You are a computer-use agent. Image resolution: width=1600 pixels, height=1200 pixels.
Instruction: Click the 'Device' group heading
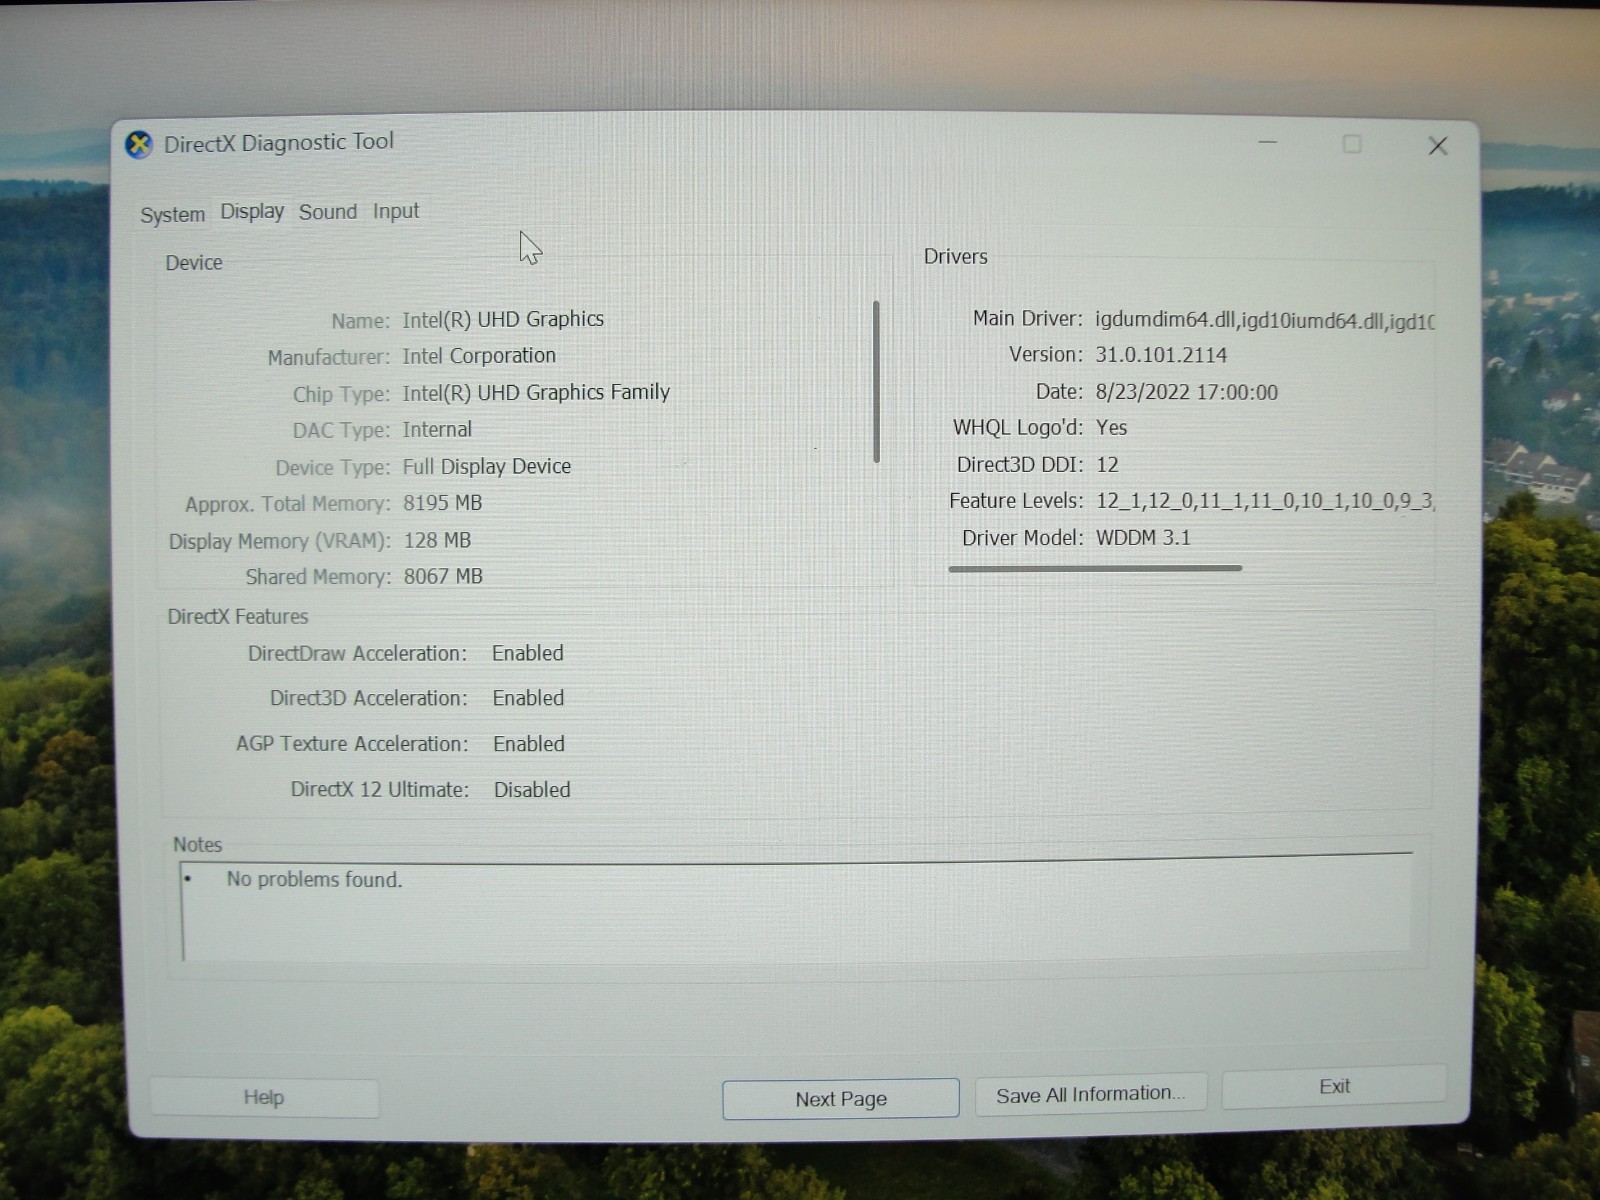(x=194, y=263)
